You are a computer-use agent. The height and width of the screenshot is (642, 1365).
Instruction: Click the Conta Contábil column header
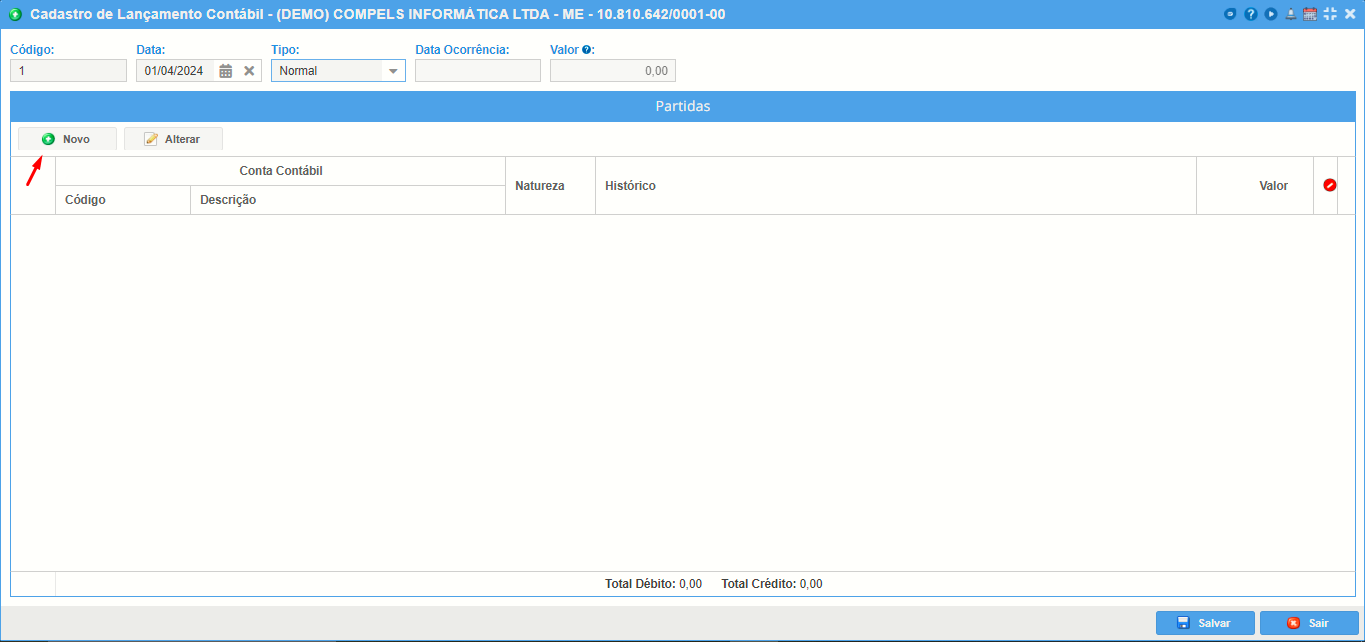coord(281,171)
